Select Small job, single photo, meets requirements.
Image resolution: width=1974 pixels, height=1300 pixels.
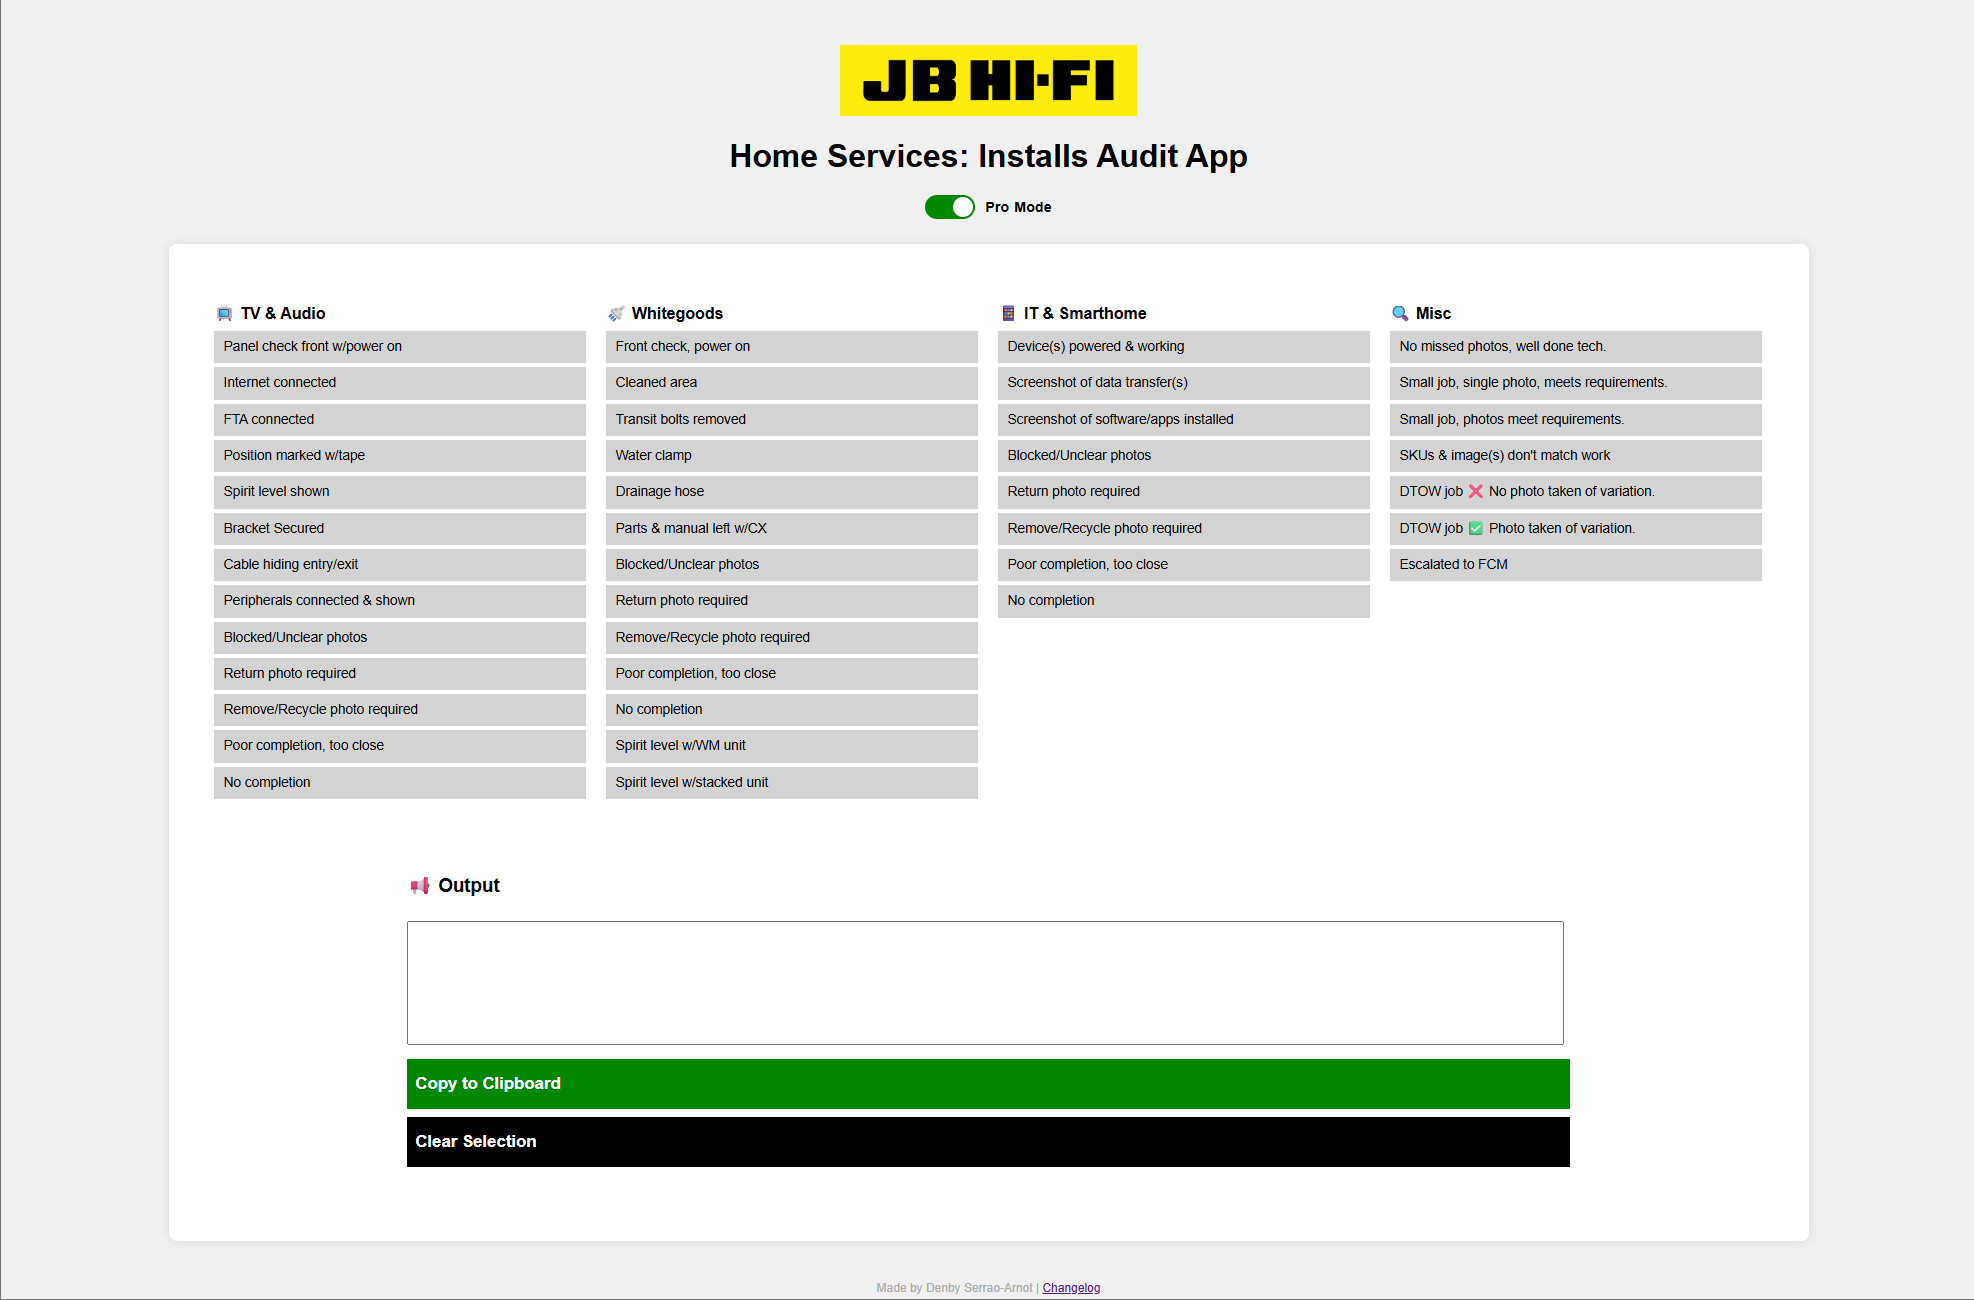[1576, 383]
